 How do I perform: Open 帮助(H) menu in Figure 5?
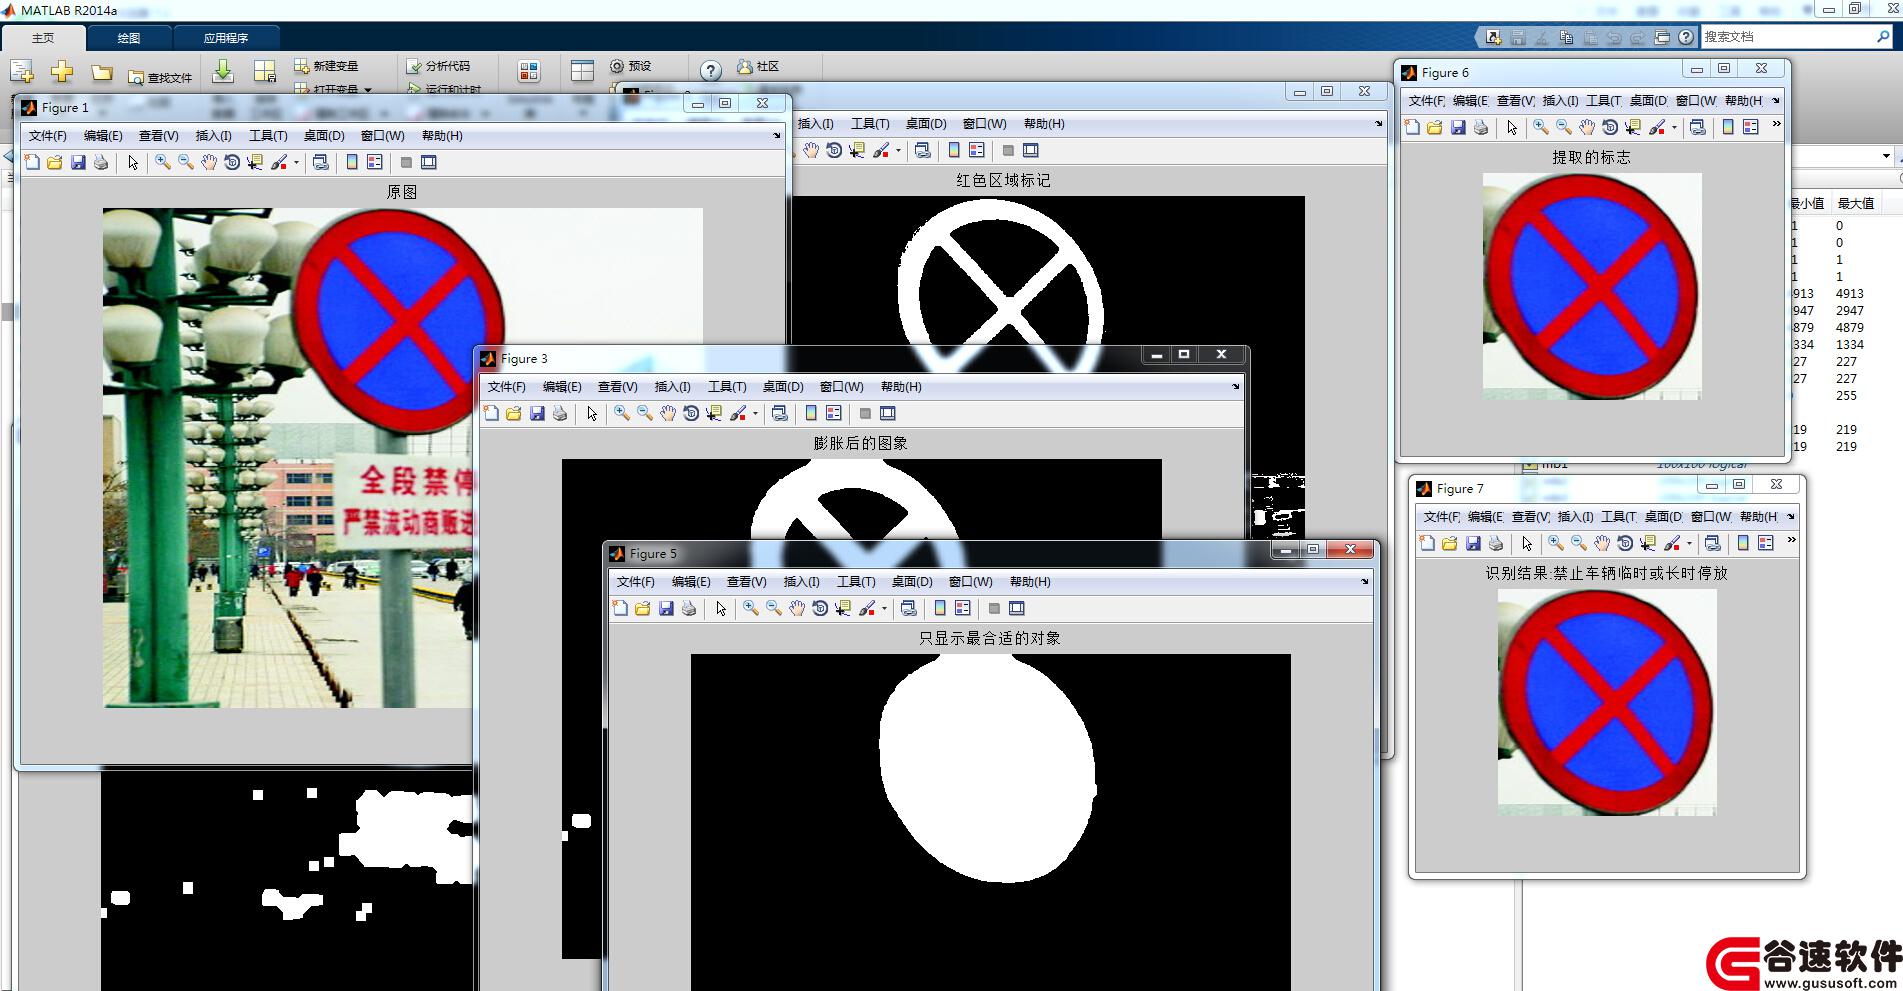(1030, 582)
